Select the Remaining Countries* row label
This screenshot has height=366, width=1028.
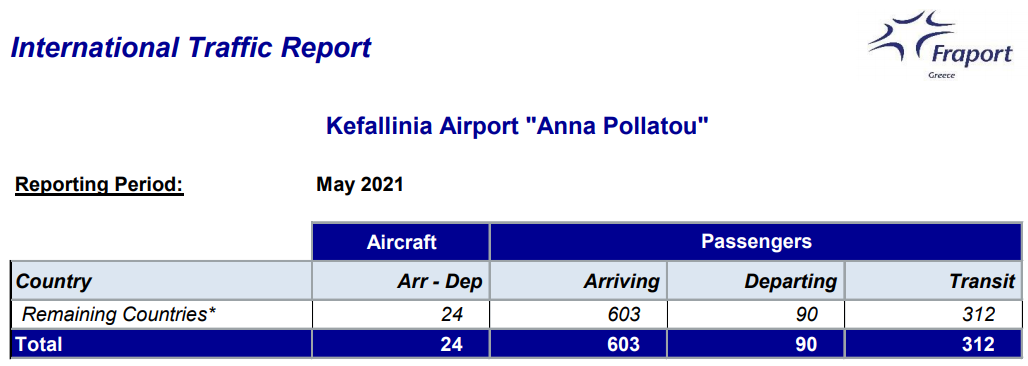click(120, 314)
